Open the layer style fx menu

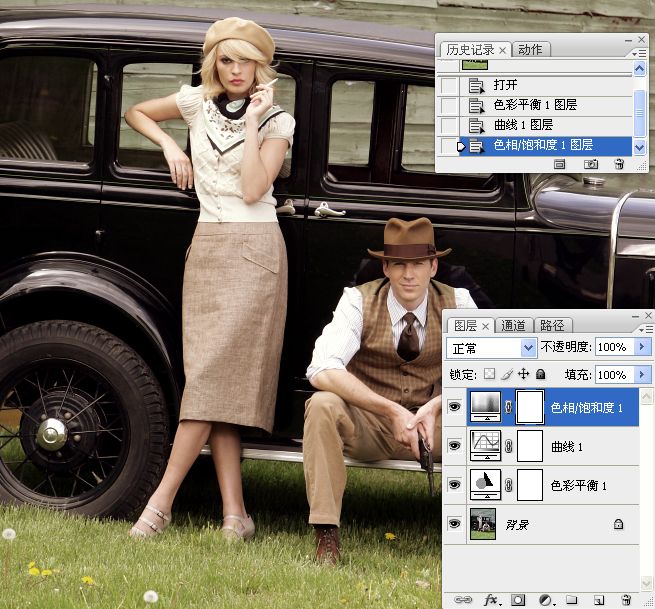[491, 600]
